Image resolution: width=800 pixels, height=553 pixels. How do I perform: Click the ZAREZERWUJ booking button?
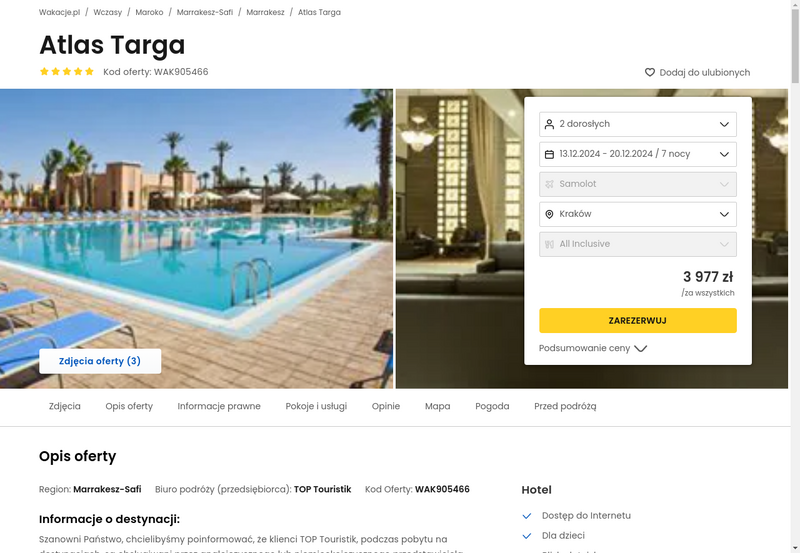pos(638,320)
